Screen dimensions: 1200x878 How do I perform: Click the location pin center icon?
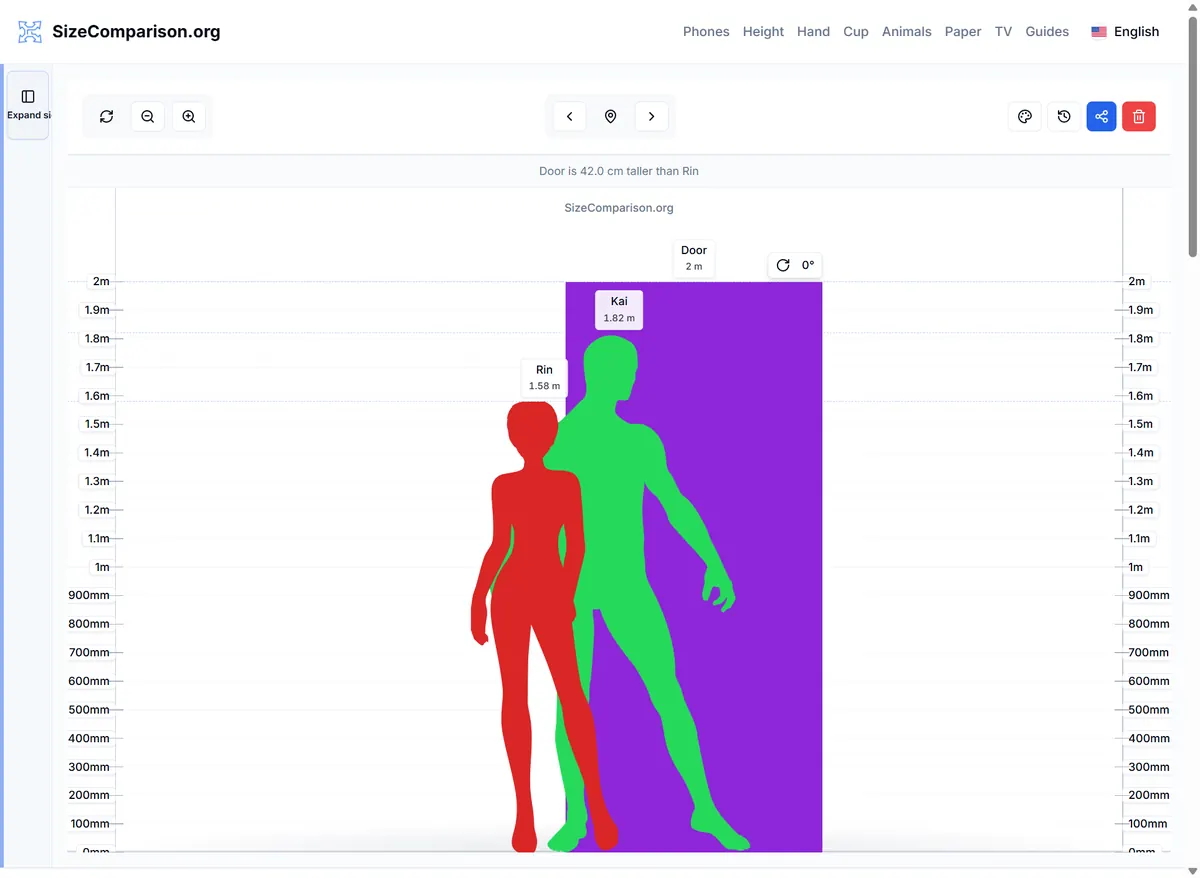[611, 117]
